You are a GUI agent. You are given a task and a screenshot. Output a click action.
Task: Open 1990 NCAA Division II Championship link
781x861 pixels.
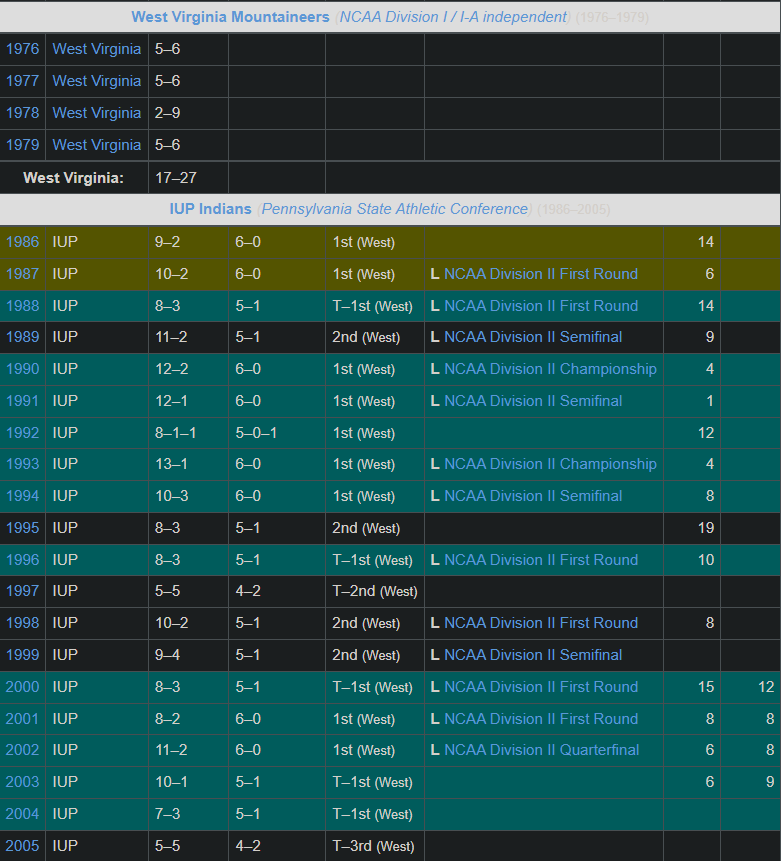coord(550,369)
